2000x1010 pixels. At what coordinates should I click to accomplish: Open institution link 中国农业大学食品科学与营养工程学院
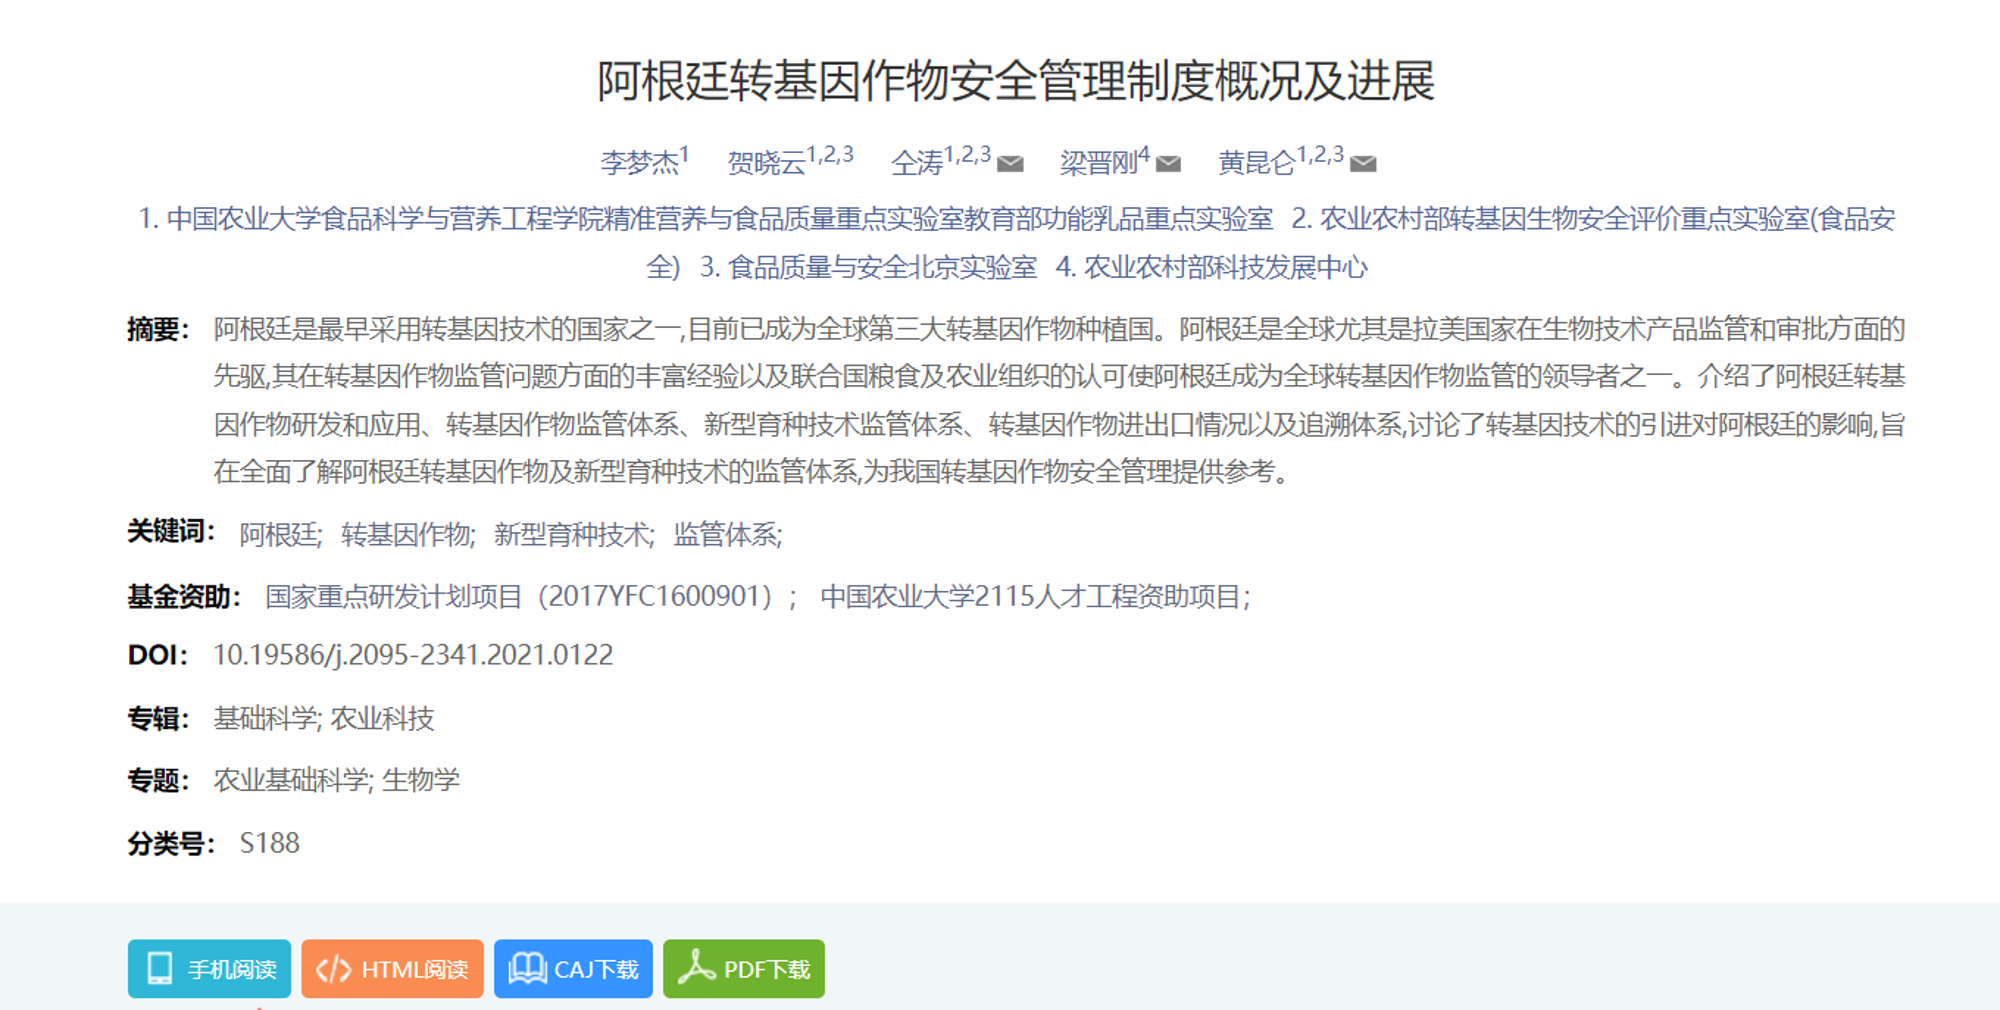click(x=706, y=219)
